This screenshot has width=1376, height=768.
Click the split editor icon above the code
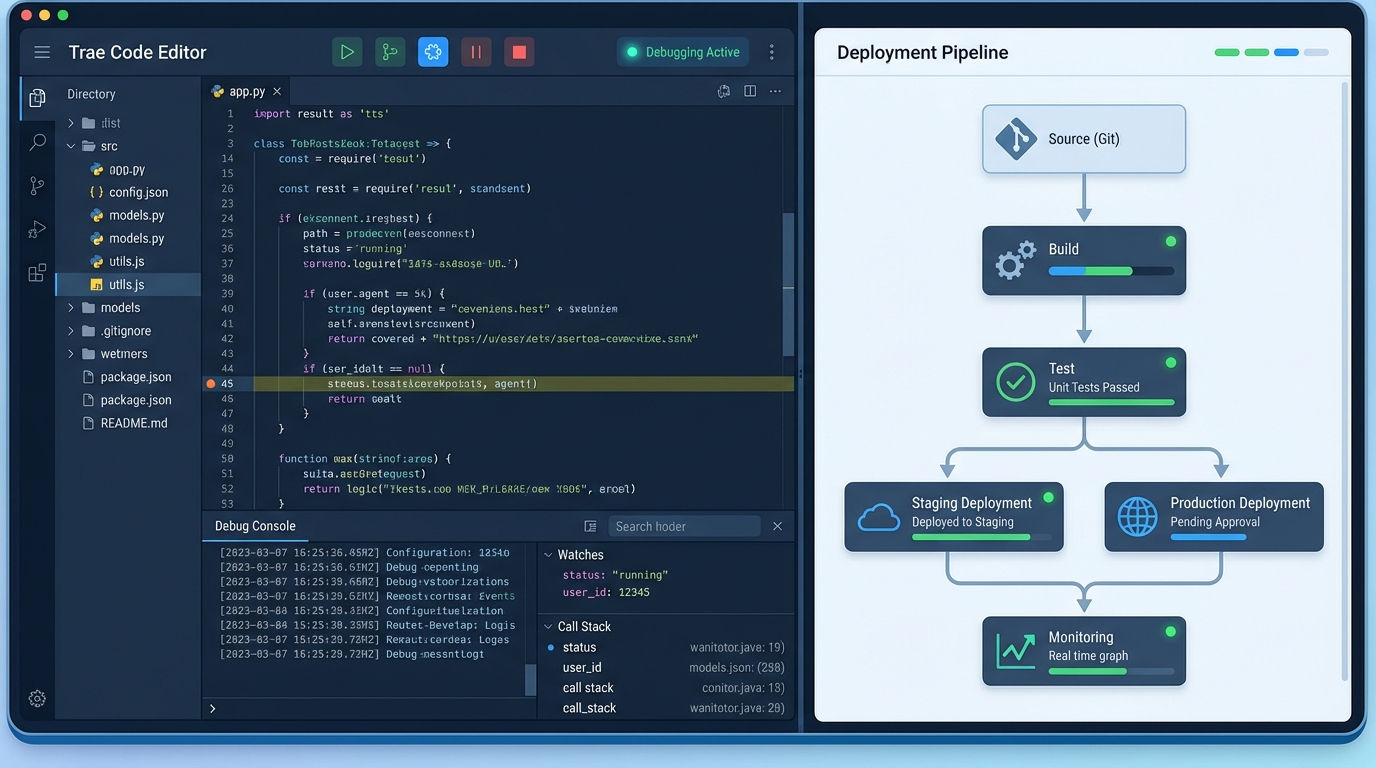coord(750,90)
